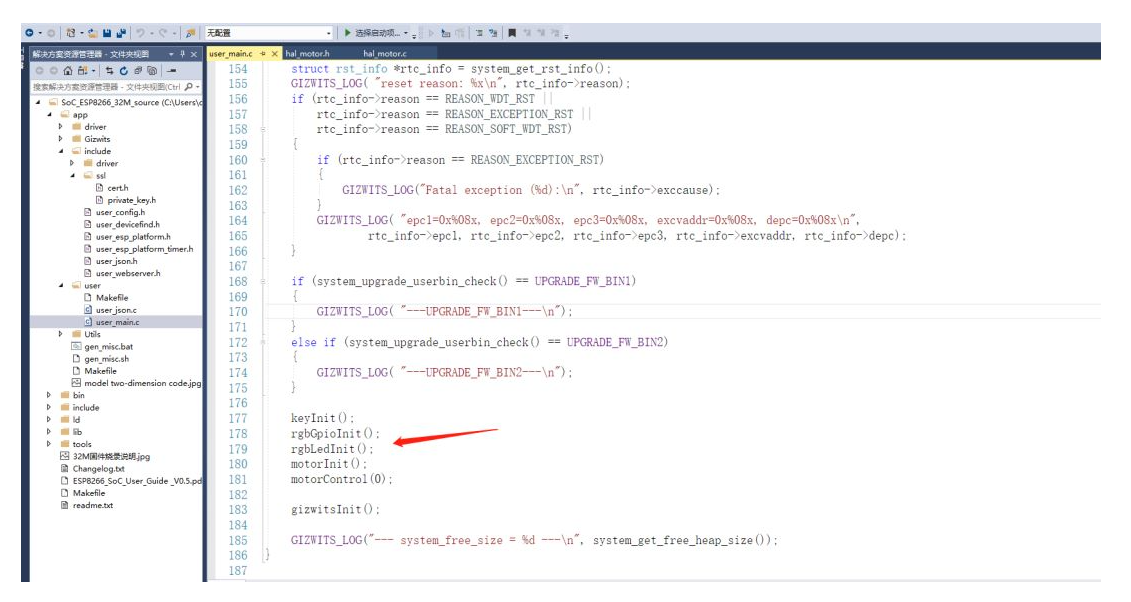
Task: Click the search magnifier icon in Solution Explorer
Action: [189, 87]
